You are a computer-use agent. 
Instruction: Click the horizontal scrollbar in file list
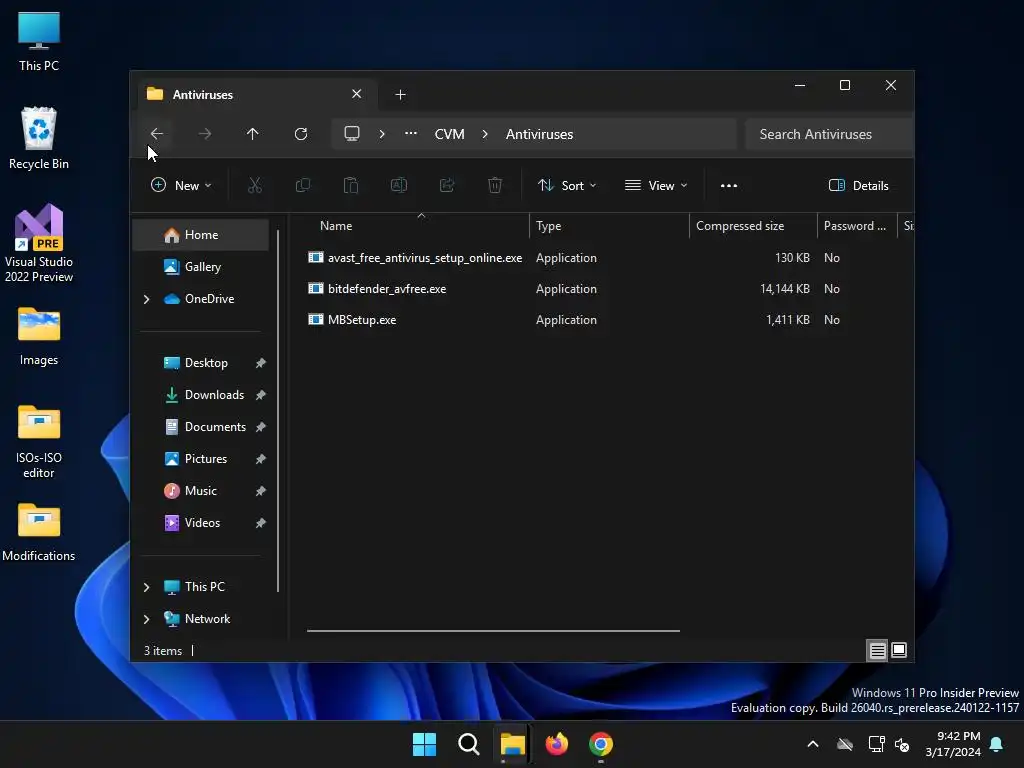493,631
